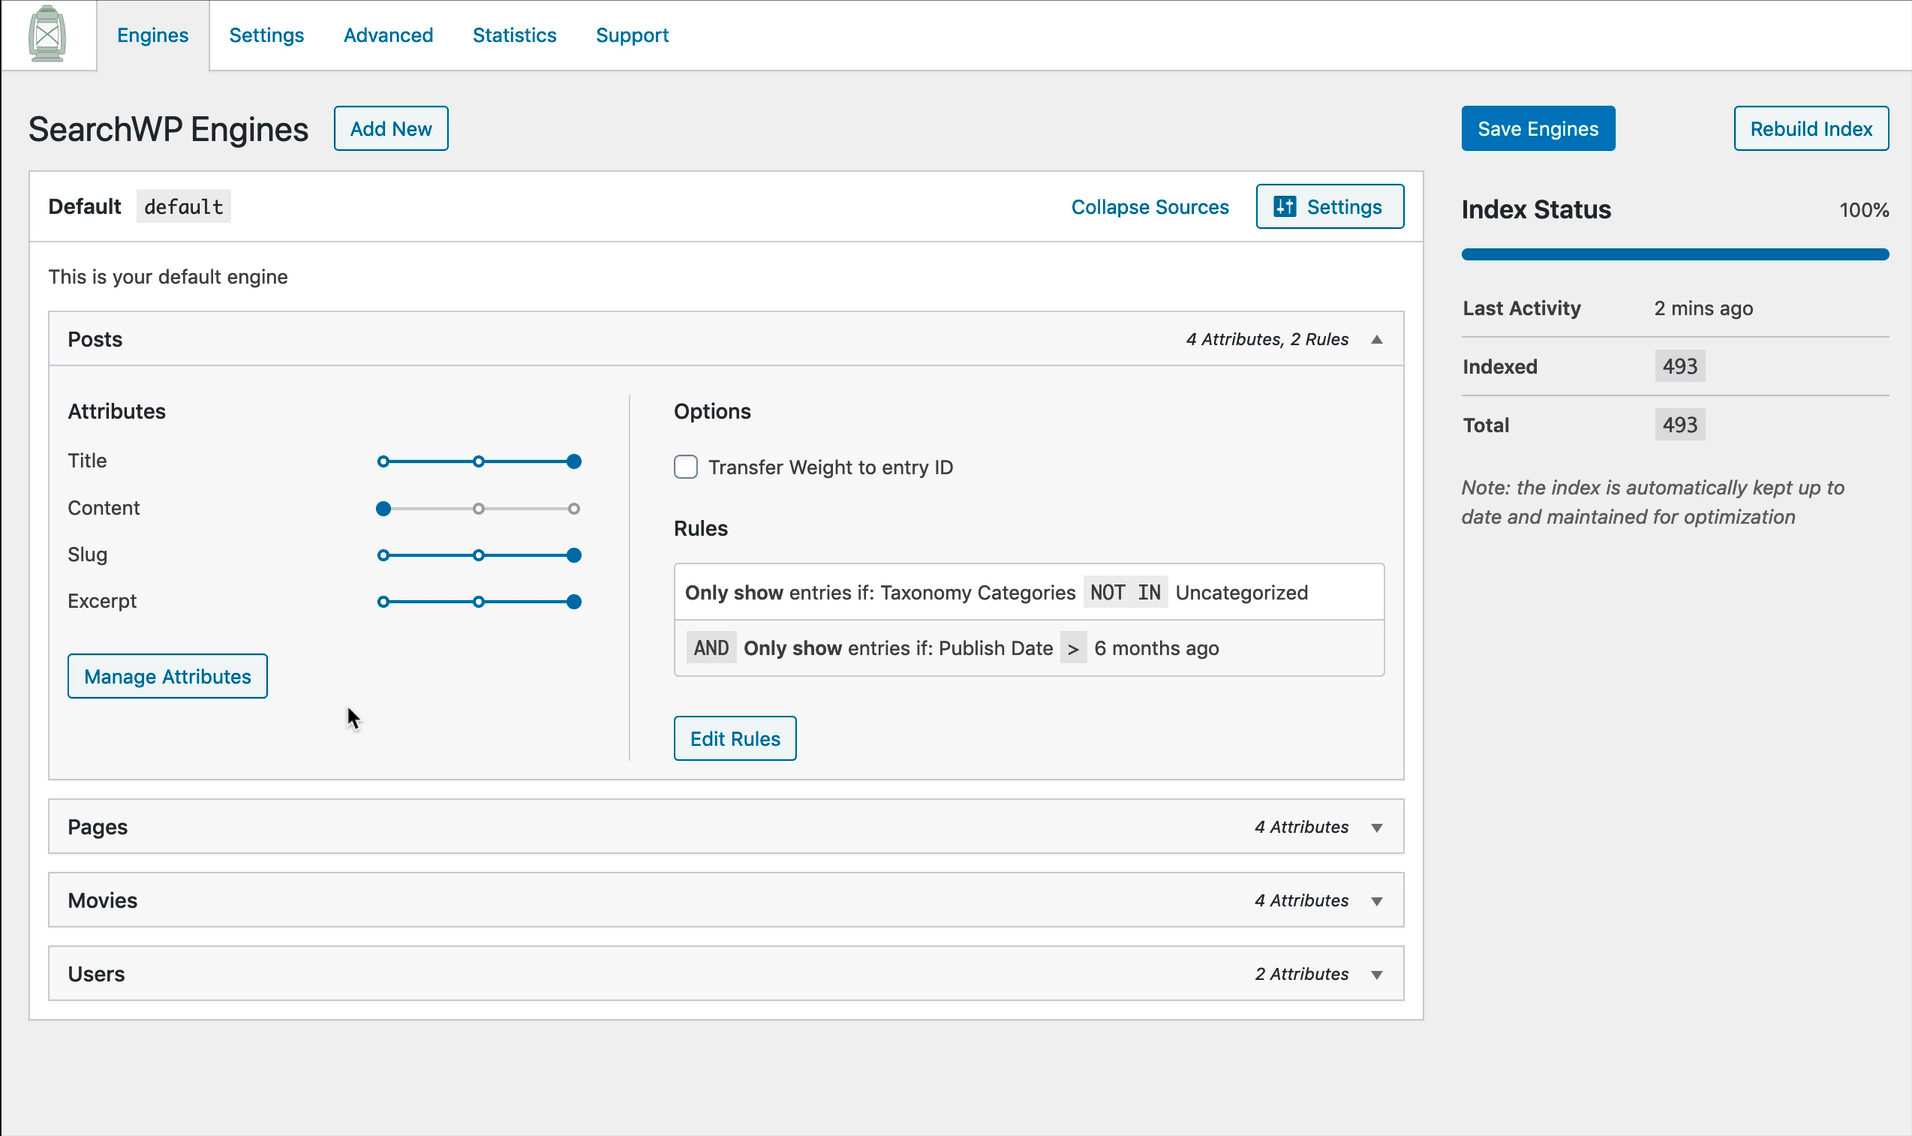The height and width of the screenshot is (1136, 1912).
Task: Click the Users source header title
Action: (96, 974)
